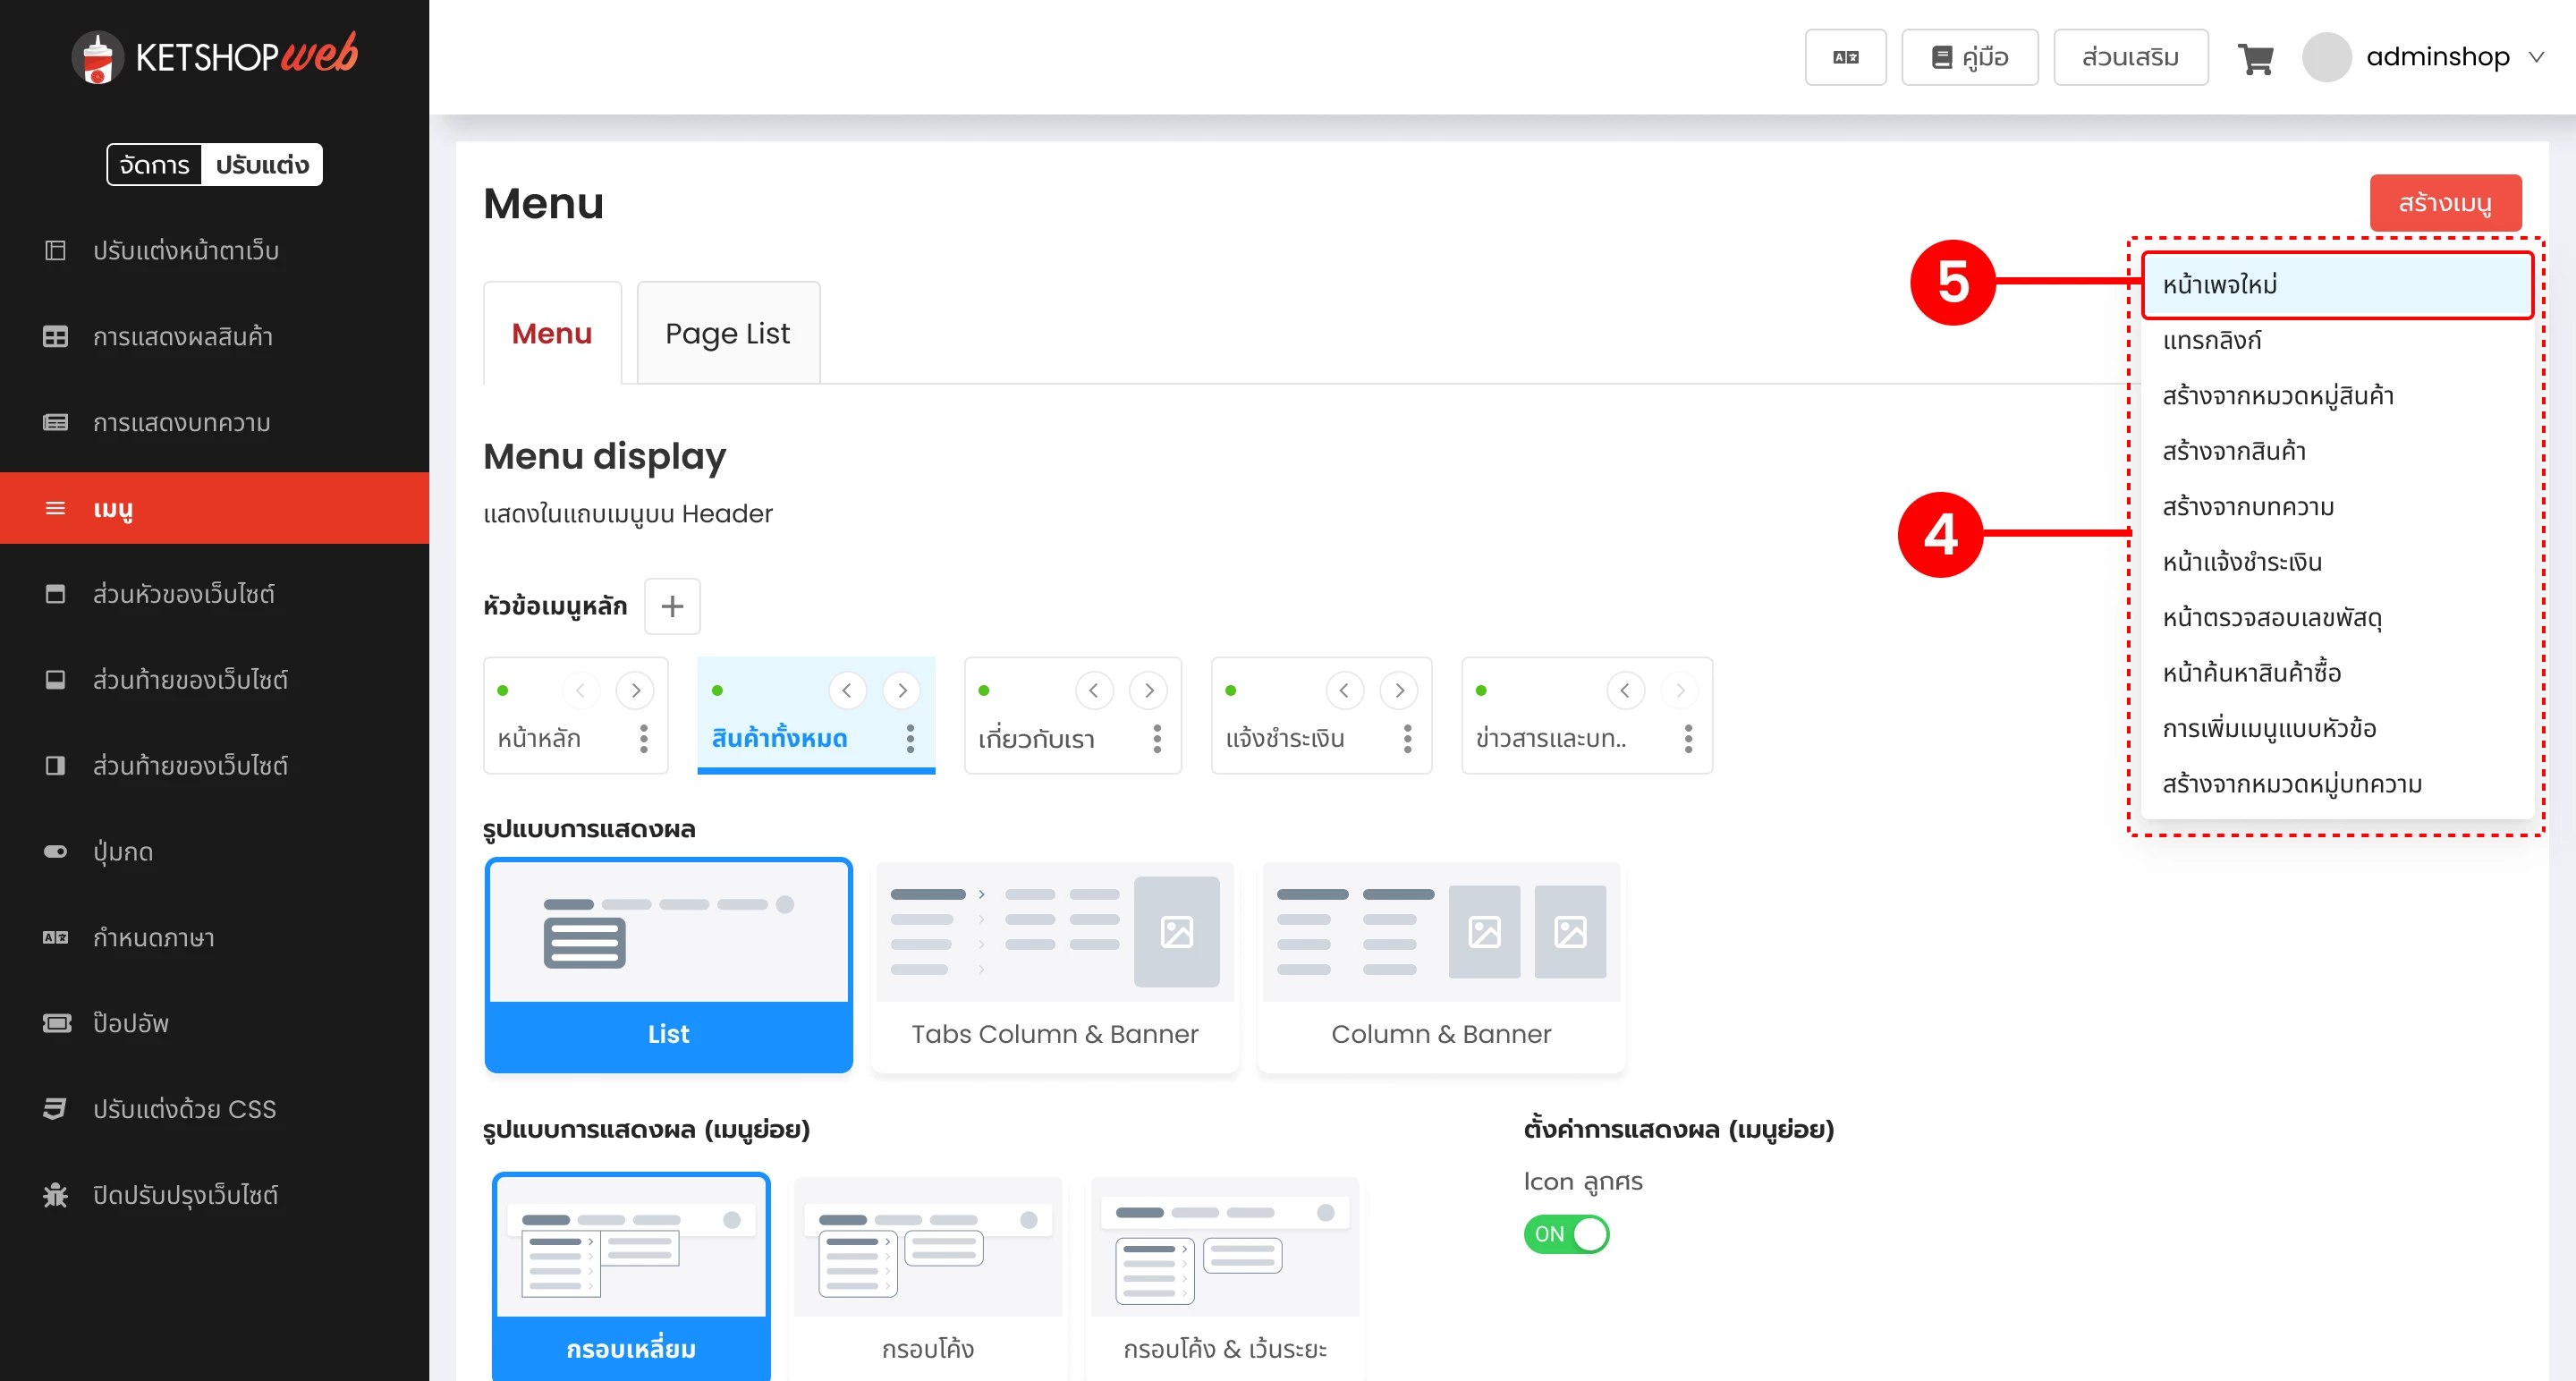Move แจ้งชำระเงิน right with arrow
Viewport: 2576px width, 1381px height.
(x=1399, y=690)
